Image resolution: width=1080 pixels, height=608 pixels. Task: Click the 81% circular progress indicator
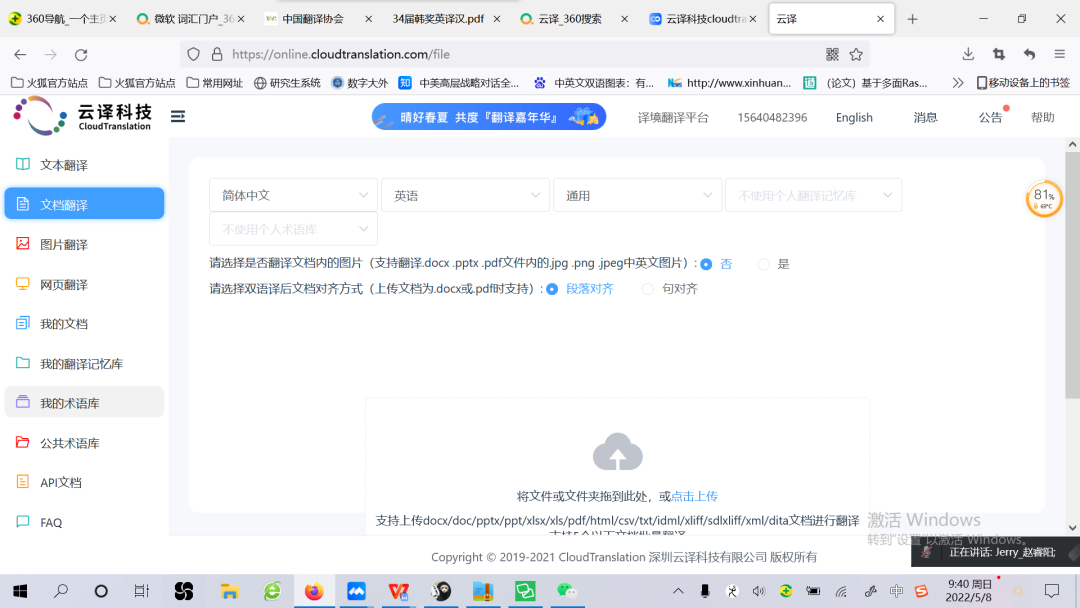click(1043, 198)
